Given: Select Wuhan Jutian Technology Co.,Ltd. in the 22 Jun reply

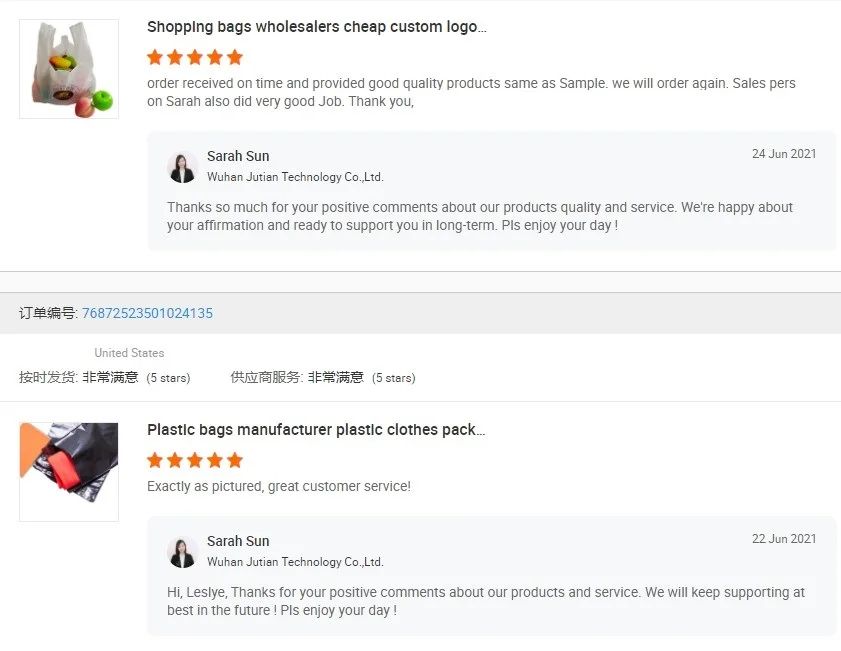Looking at the screenshot, I should [x=295, y=562].
